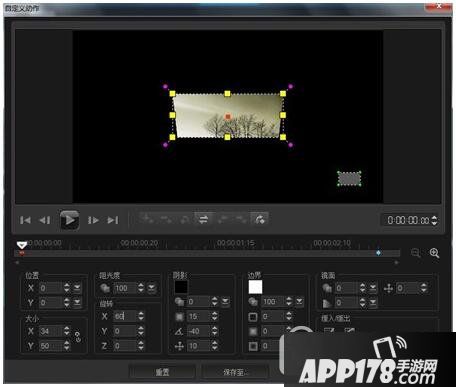The width and height of the screenshot is (456, 387).
Task: Step forward with the Next Frame button
Action: [93, 220]
